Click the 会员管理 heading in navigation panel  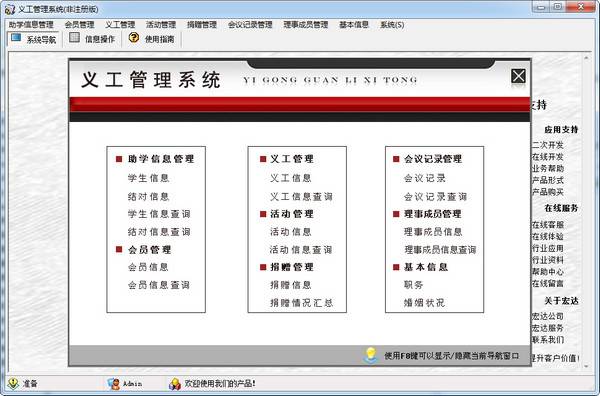coord(150,249)
